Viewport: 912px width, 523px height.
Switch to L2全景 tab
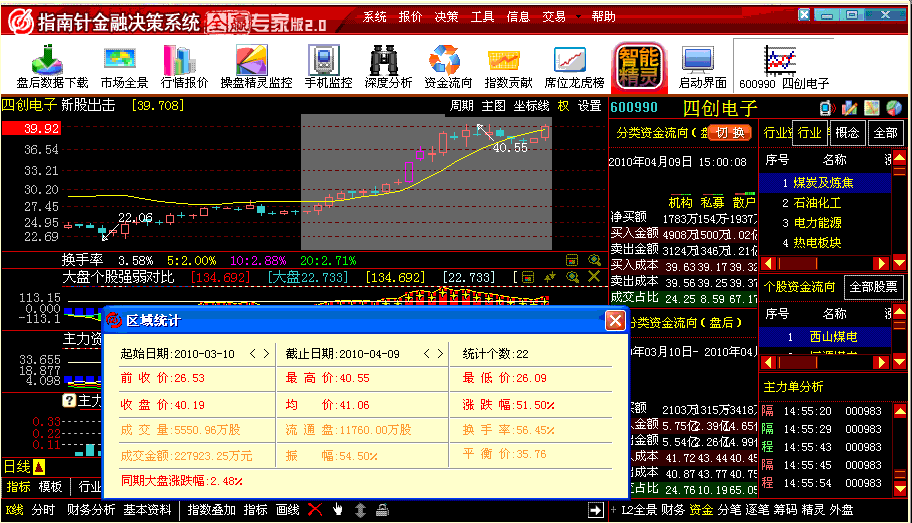click(x=639, y=510)
